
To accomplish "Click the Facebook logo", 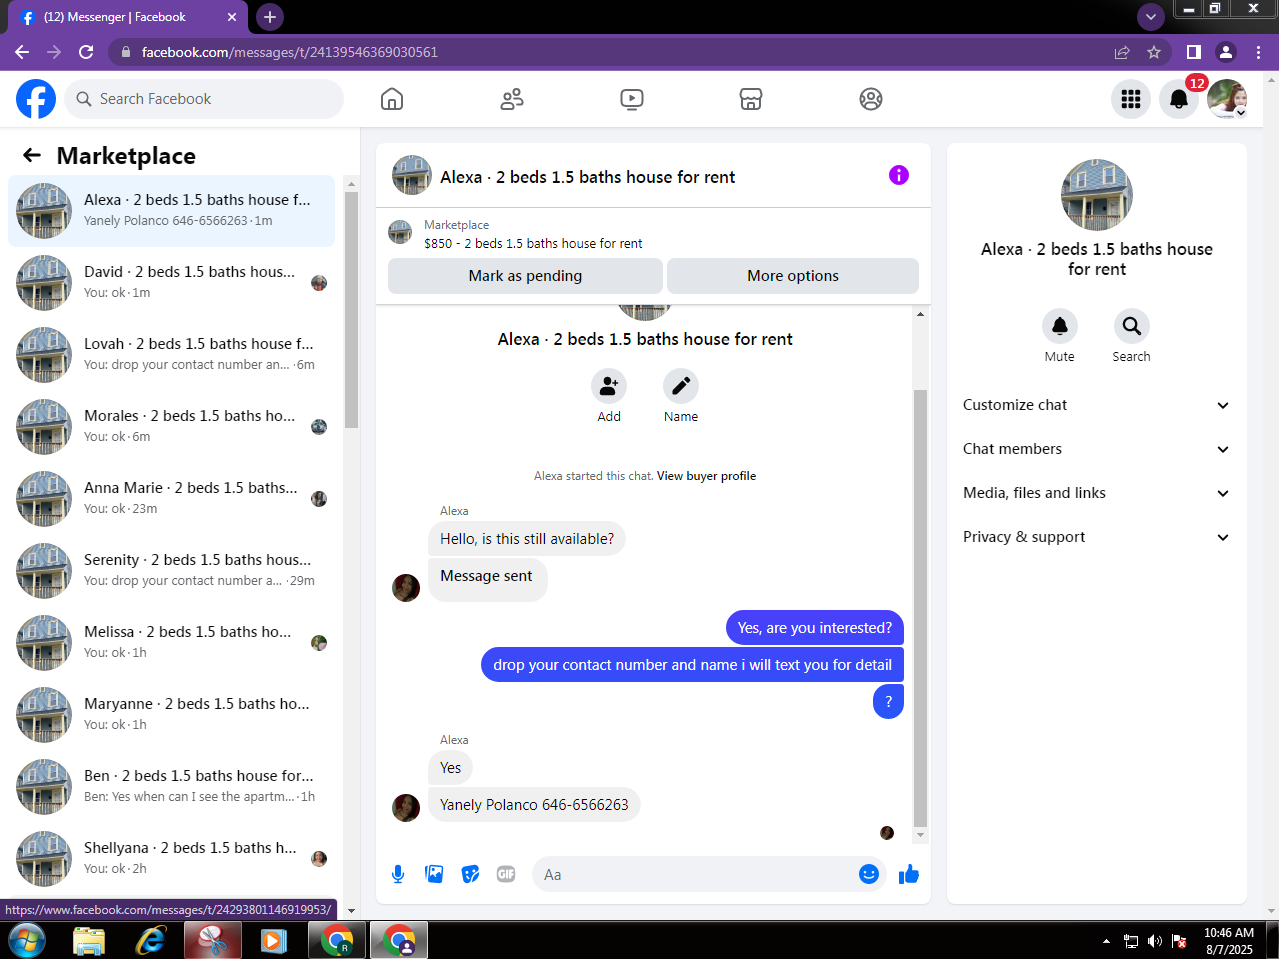I will (x=36, y=99).
